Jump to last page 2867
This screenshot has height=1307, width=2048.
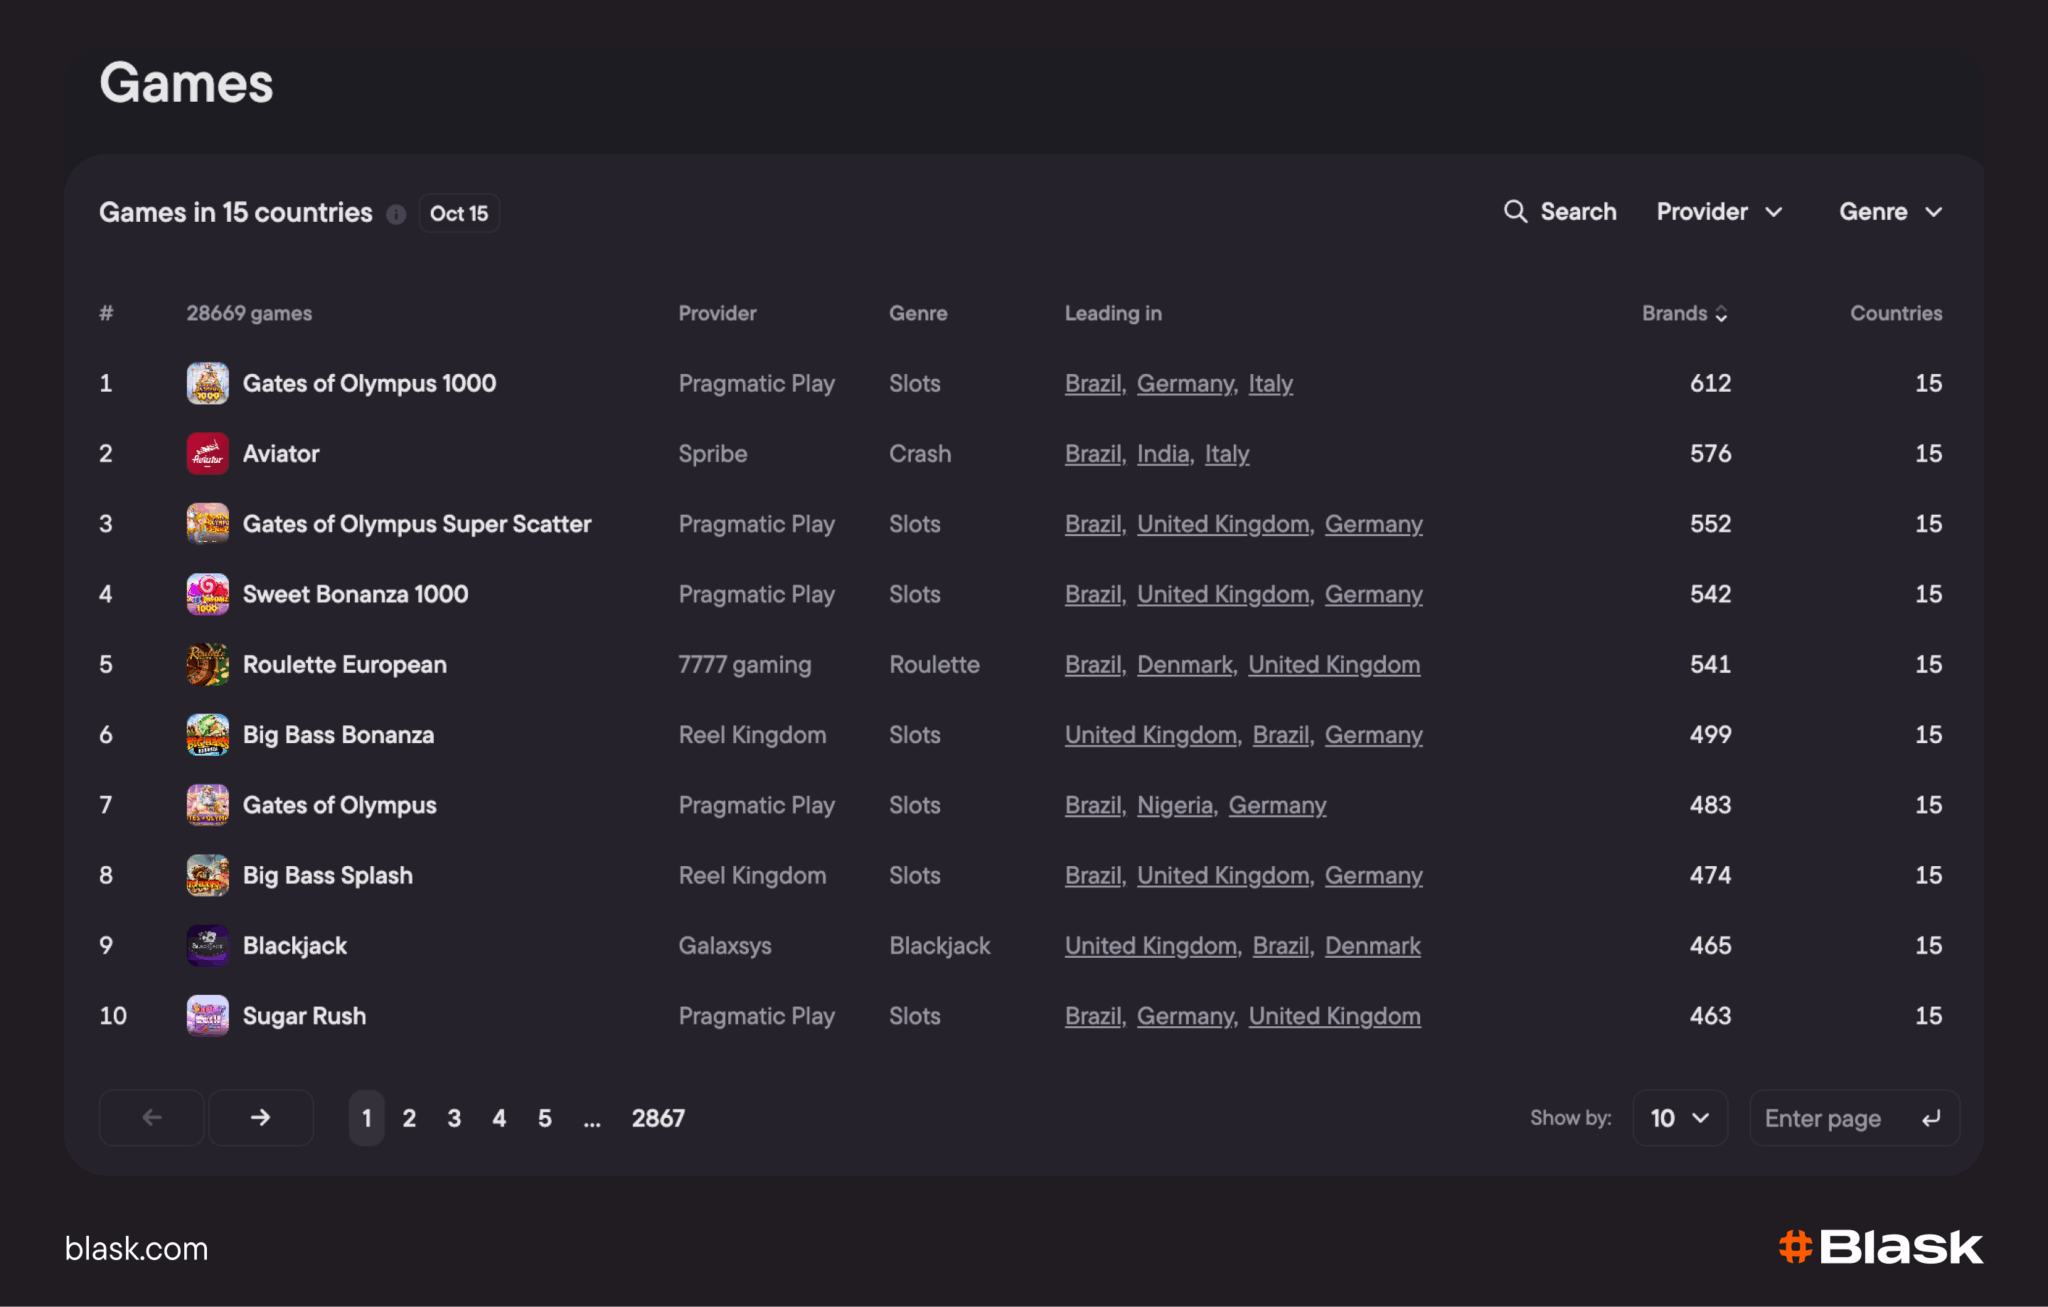click(658, 1118)
